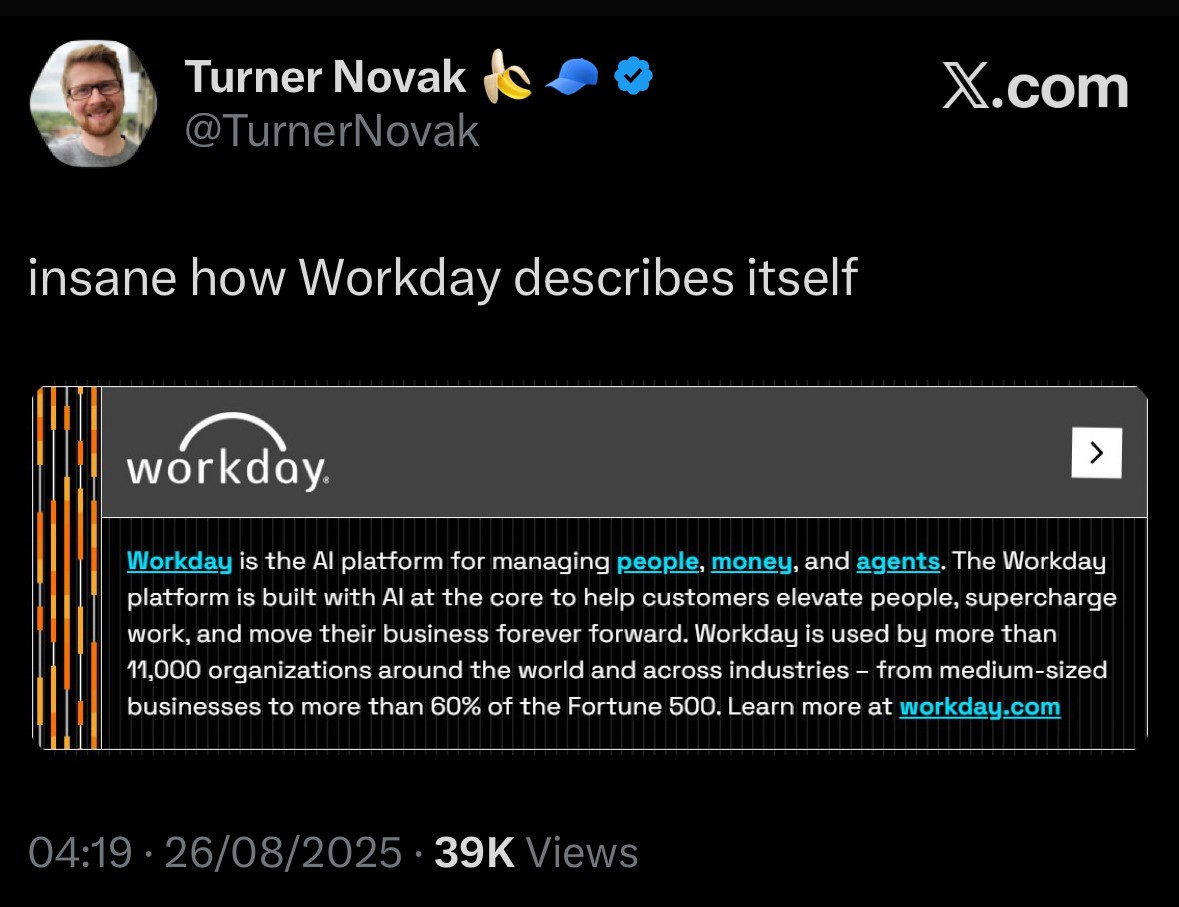Open the "money" hyperlink

pyautogui.click(x=751, y=561)
